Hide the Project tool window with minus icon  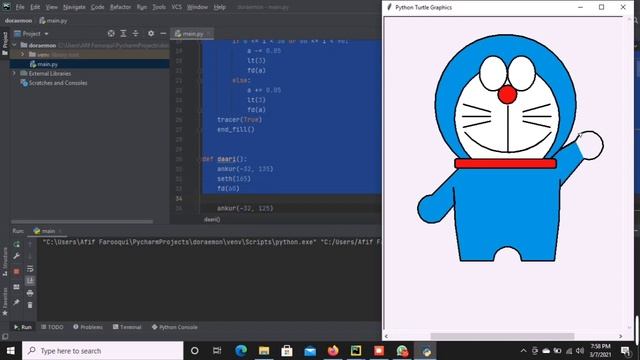coord(163,33)
